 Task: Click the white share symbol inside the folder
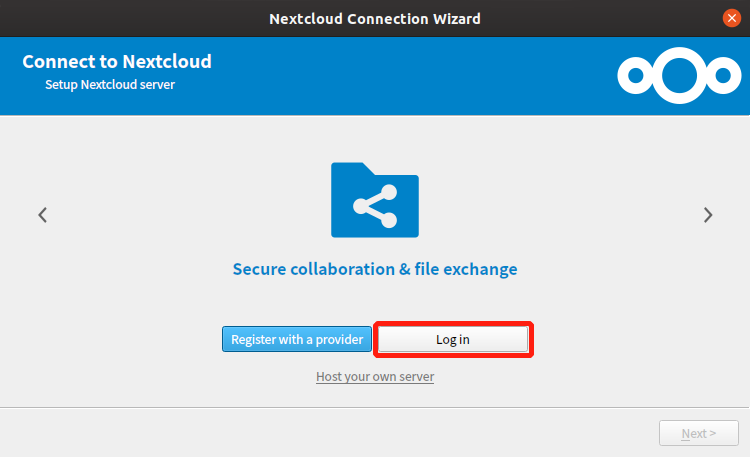(375, 206)
